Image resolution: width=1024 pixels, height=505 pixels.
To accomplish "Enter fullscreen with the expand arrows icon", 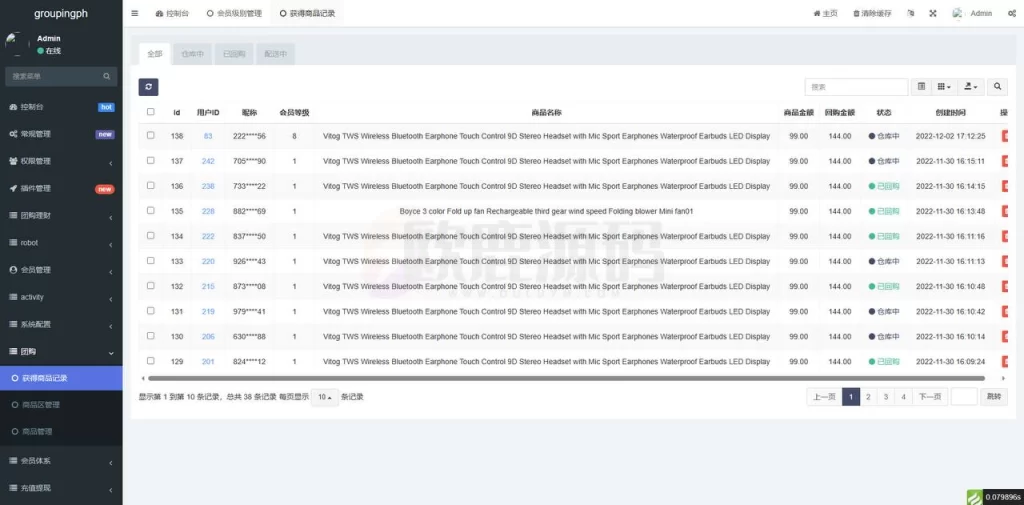I will pos(933,13).
